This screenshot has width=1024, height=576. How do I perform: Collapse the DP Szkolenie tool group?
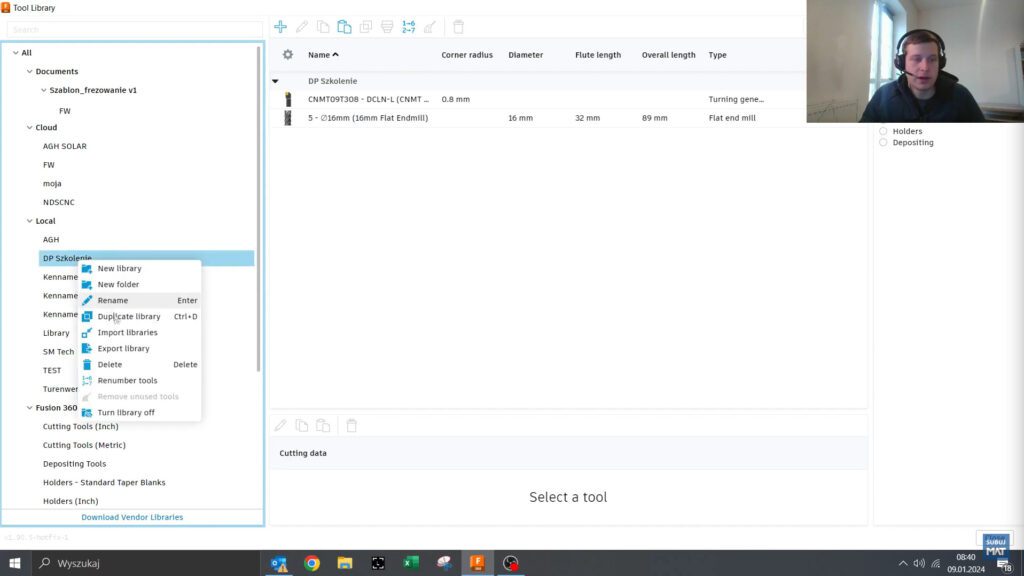[x=276, y=81]
